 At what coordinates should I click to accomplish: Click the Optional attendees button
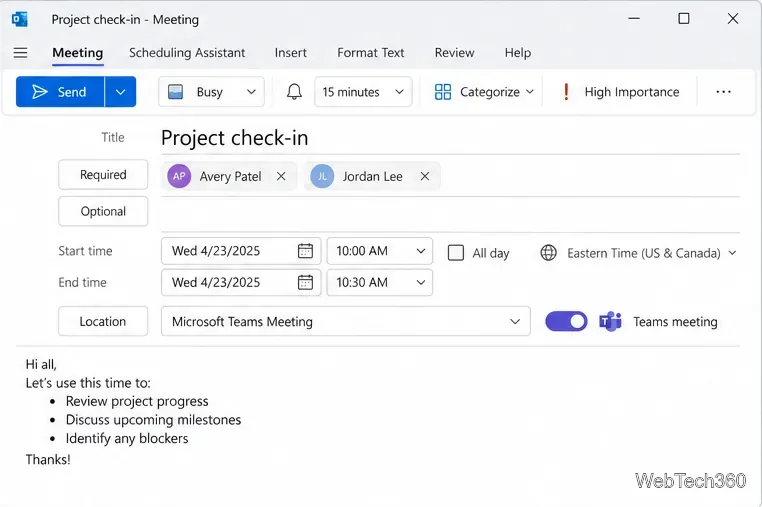103,211
